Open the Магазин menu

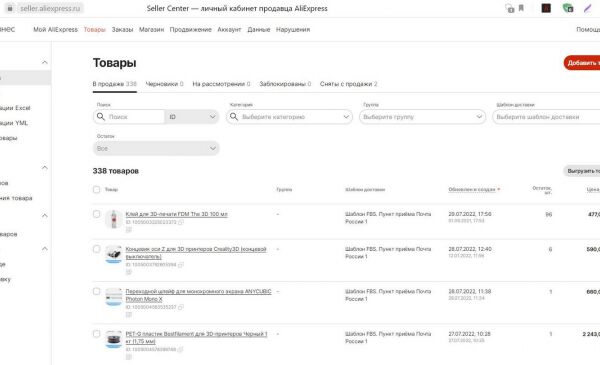[152, 29]
